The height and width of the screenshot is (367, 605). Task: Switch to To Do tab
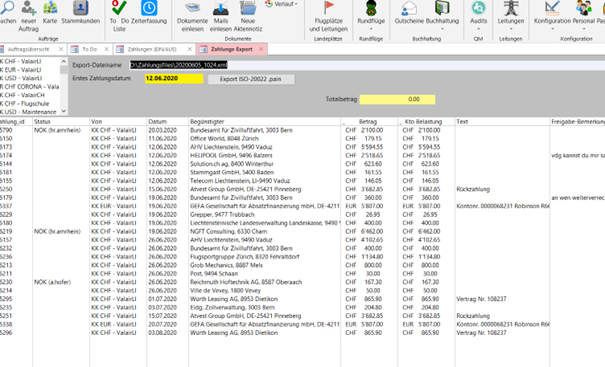tap(90, 49)
